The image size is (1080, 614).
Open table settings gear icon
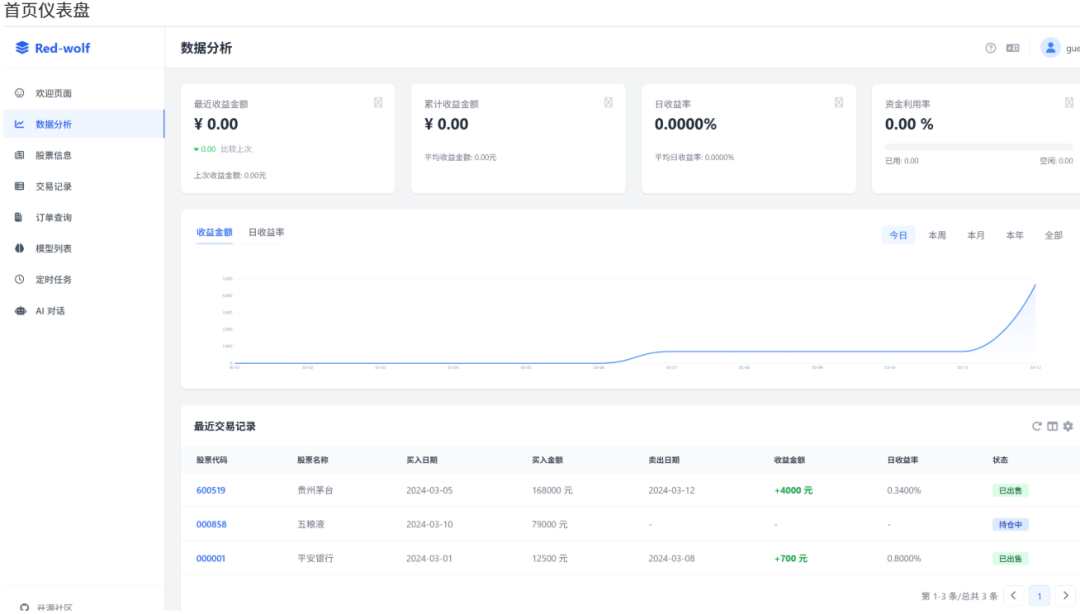pyautogui.click(x=1068, y=427)
